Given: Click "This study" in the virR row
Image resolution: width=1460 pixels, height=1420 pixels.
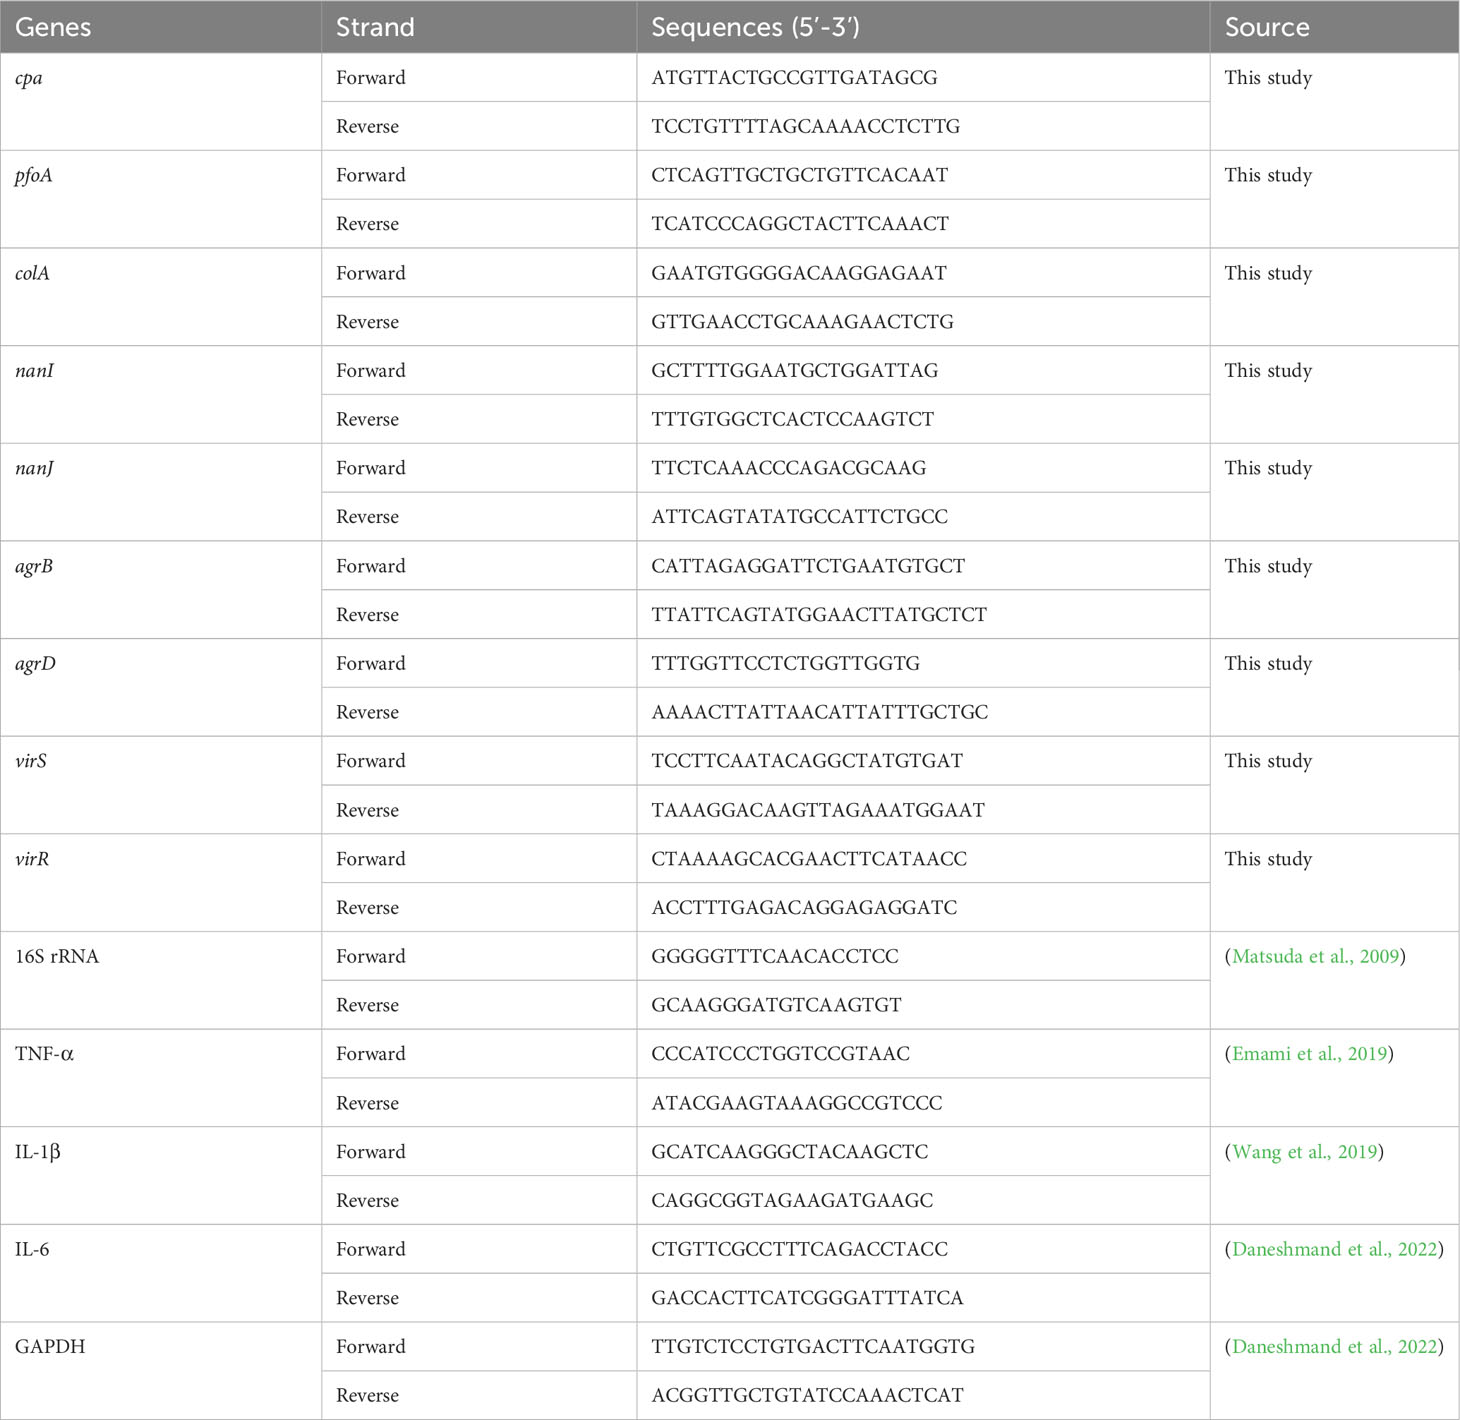Looking at the screenshot, I should (x=1268, y=859).
